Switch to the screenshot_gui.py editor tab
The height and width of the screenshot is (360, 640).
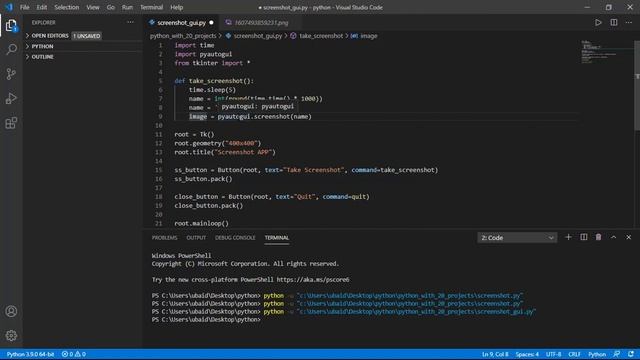tap(181, 22)
